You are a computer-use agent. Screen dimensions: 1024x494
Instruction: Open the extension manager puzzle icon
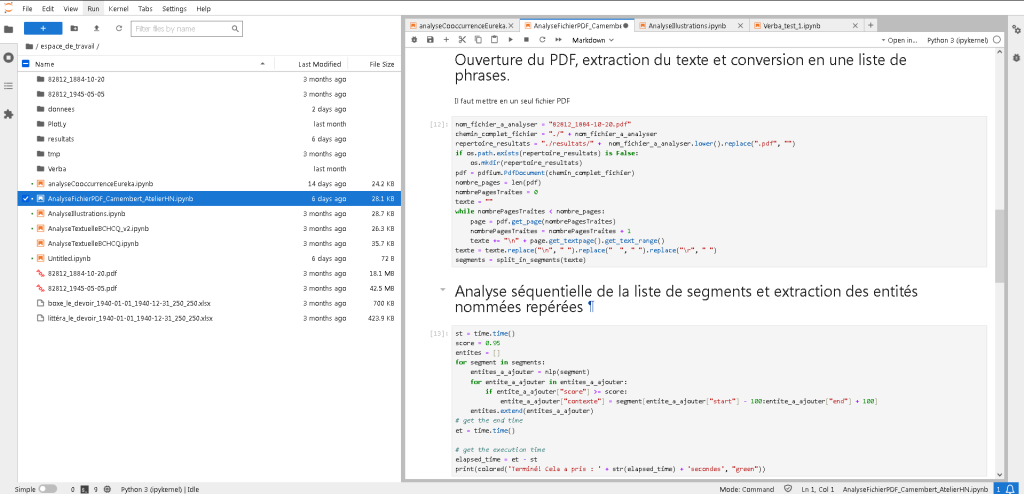point(9,114)
